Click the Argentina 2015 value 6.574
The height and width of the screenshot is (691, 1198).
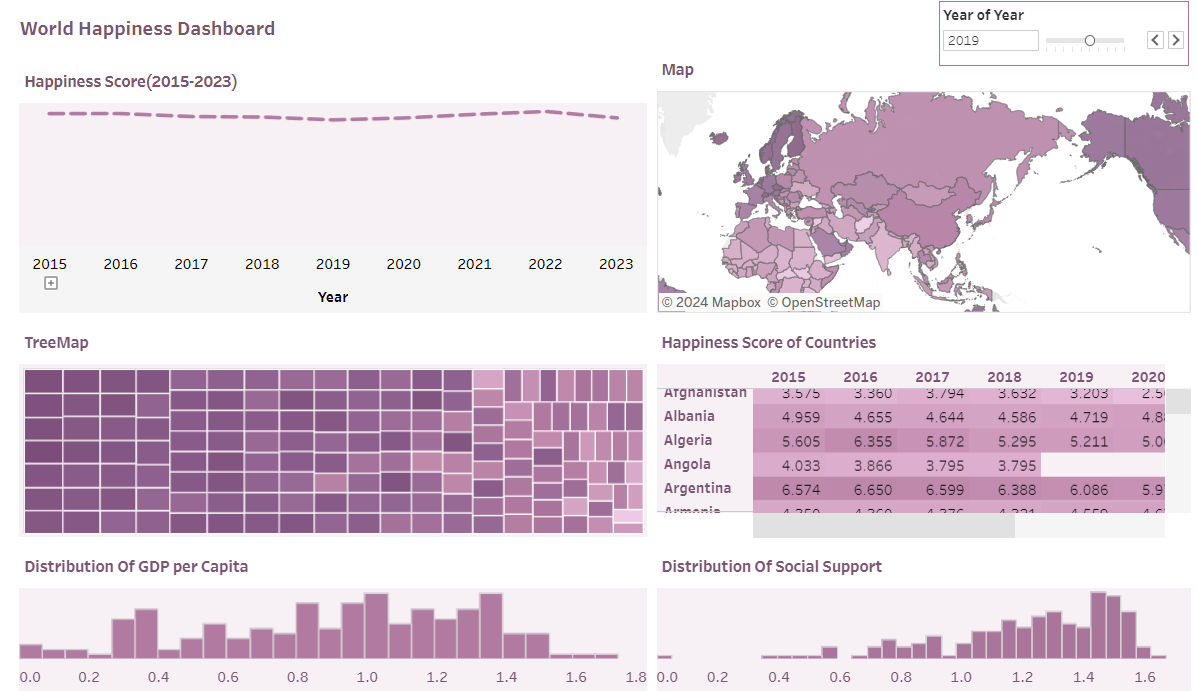click(801, 490)
